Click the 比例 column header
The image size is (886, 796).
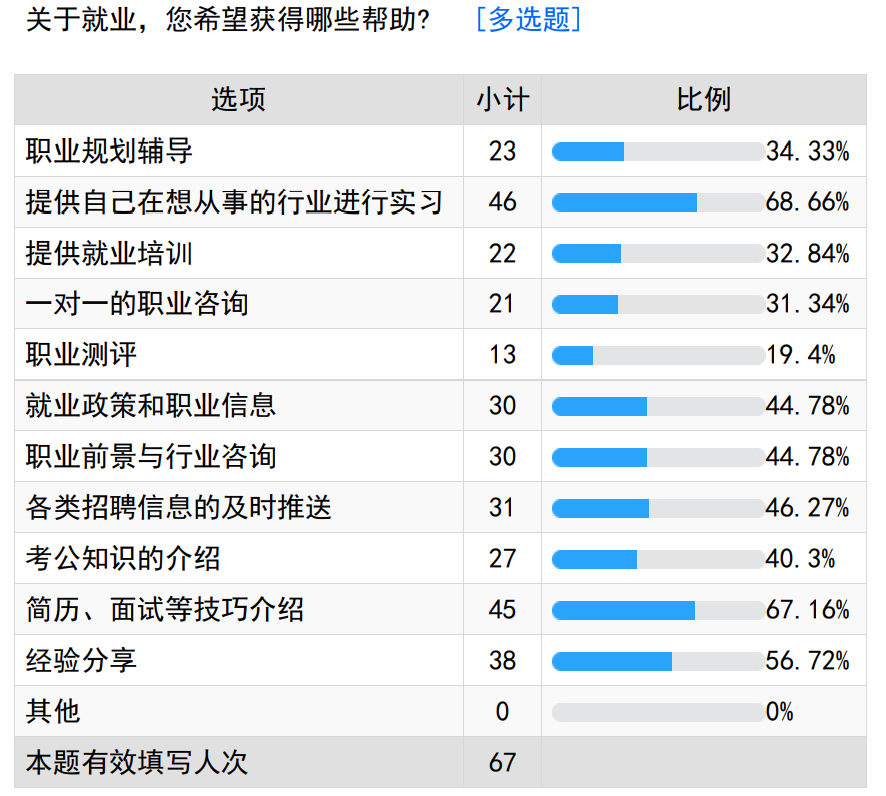coord(703,100)
